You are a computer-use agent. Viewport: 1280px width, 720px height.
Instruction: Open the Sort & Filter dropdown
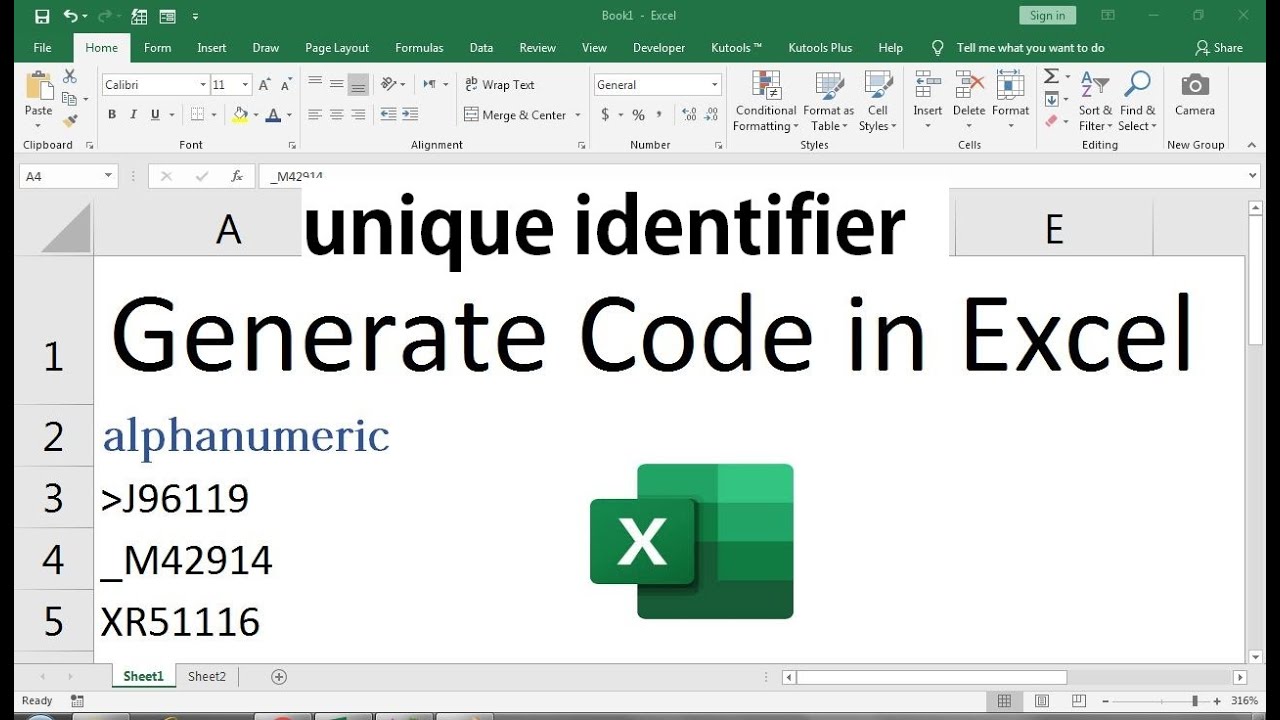1095,101
